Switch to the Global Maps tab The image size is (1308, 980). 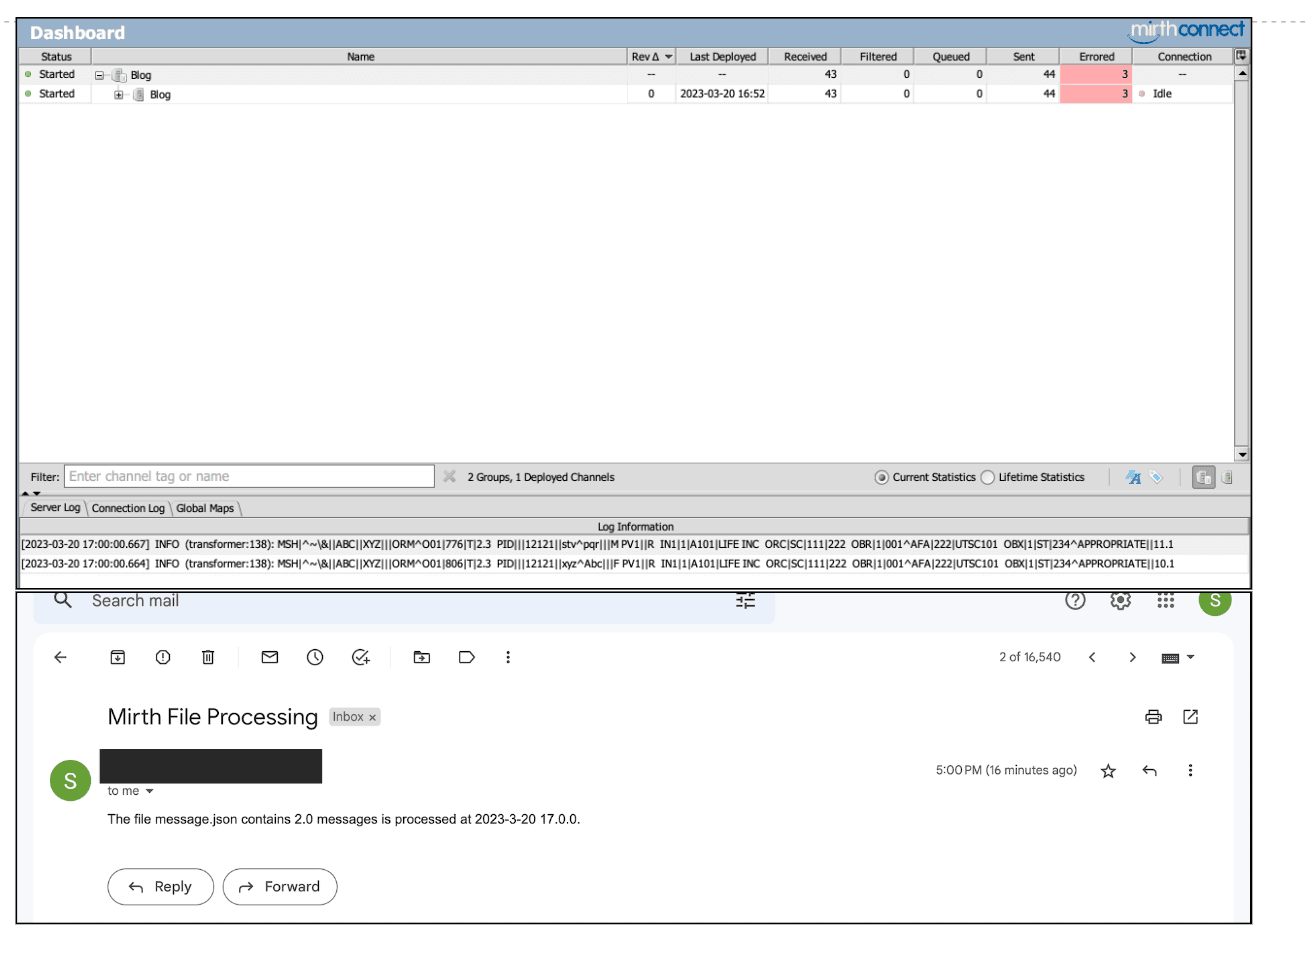click(x=205, y=508)
